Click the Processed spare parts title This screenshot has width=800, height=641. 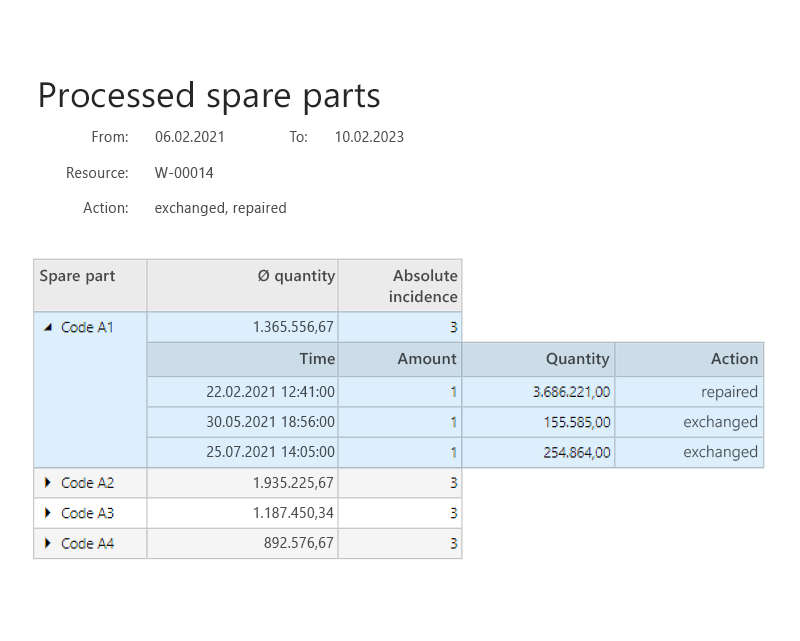click(x=209, y=95)
